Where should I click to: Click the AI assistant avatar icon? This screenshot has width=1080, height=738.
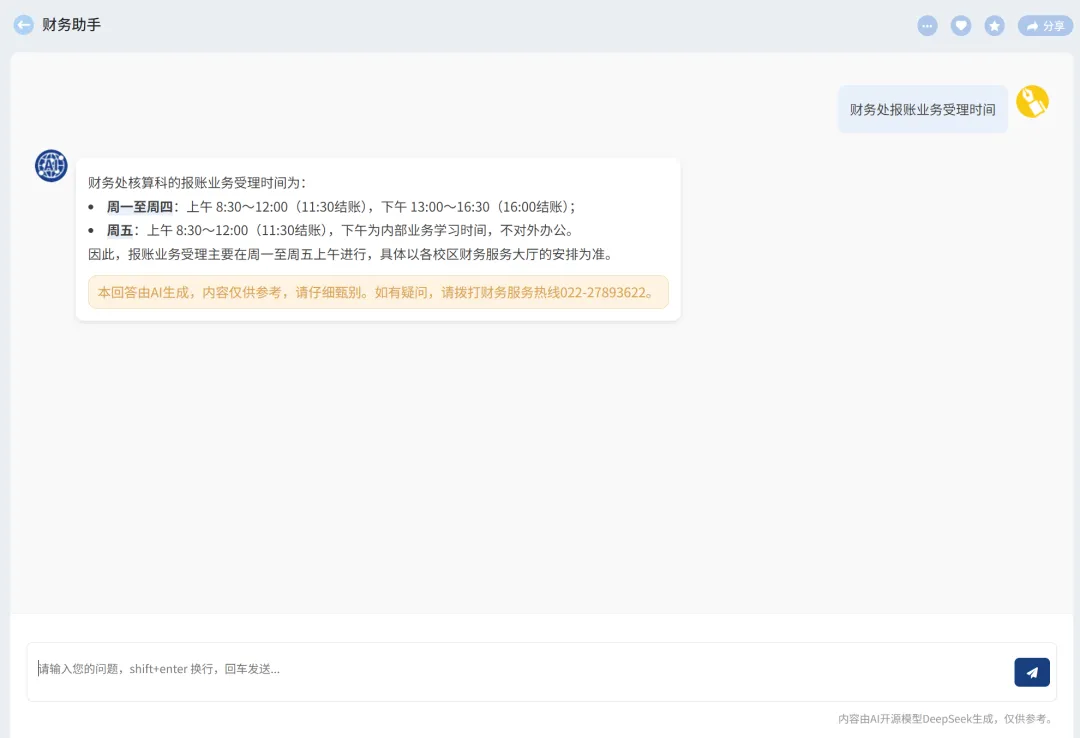pos(51,165)
